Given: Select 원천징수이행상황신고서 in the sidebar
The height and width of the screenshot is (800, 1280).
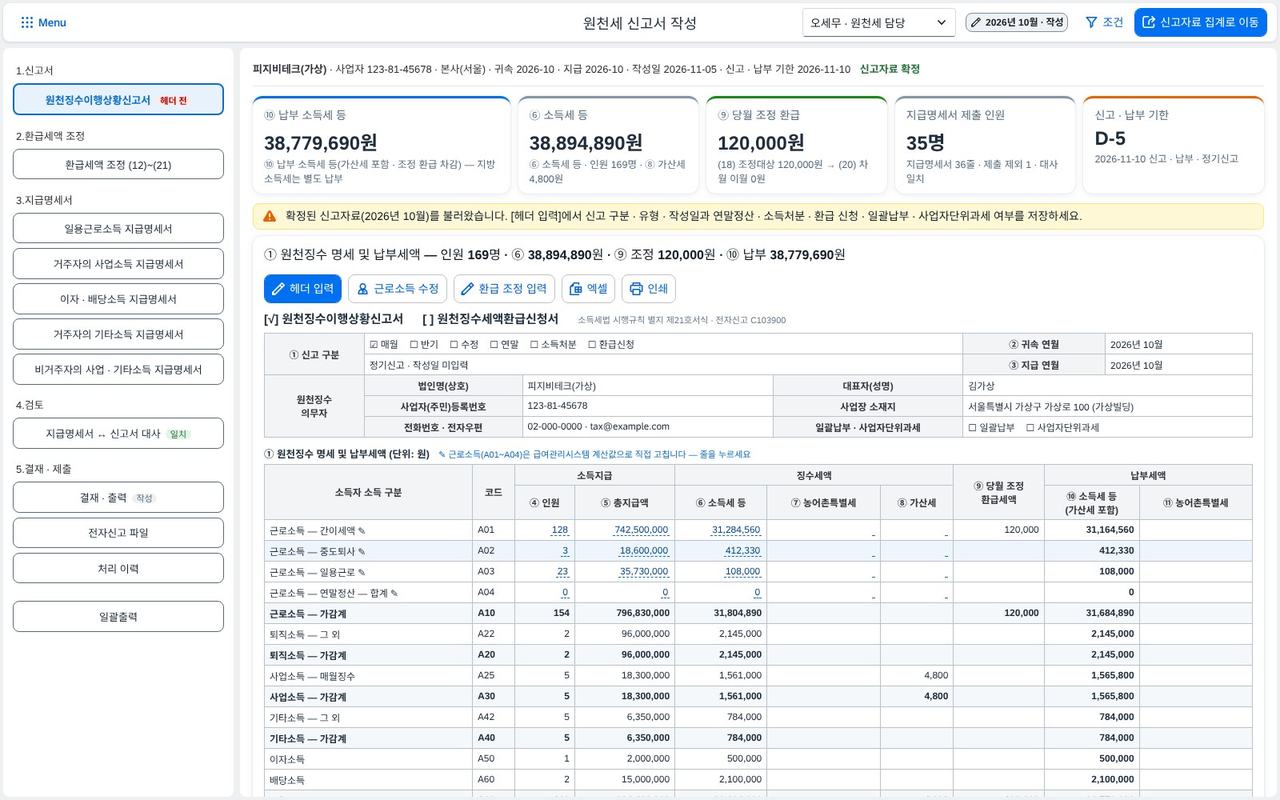Looking at the screenshot, I should (x=118, y=100).
